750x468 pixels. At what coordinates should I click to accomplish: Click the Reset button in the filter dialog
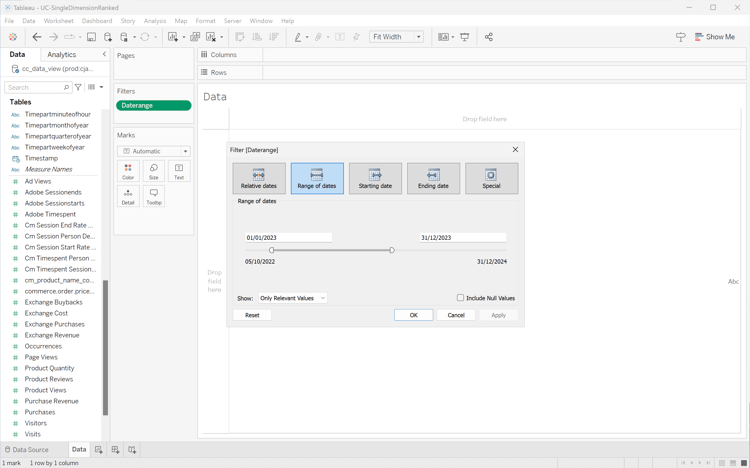tap(252, 315)
